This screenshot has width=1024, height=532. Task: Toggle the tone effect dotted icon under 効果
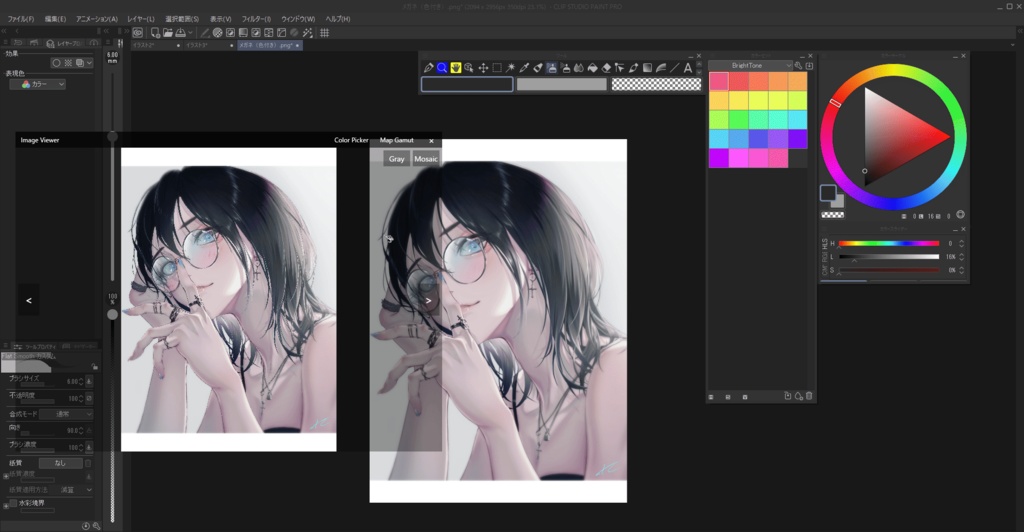click(x=68, y=63)
